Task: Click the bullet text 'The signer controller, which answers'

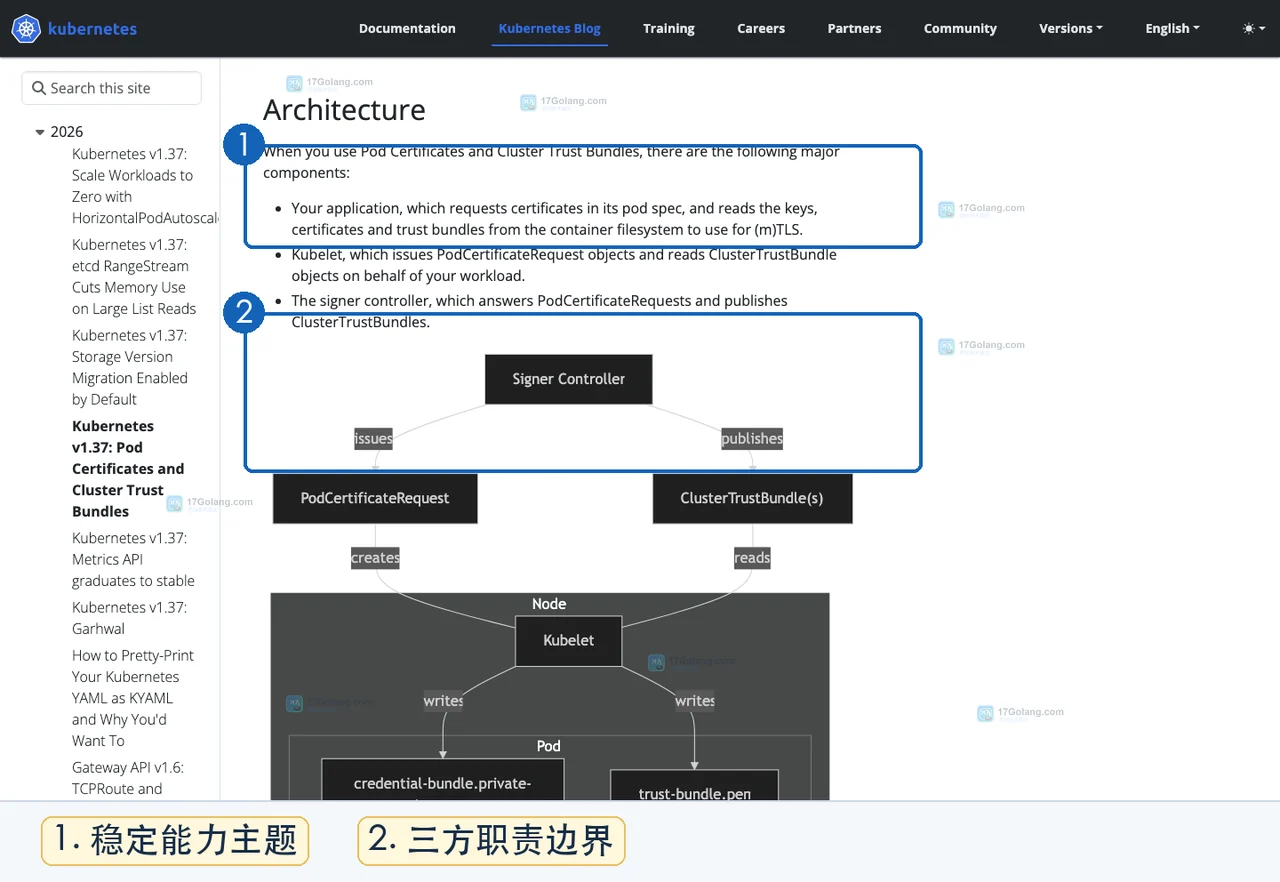Action: pos(539,311)
